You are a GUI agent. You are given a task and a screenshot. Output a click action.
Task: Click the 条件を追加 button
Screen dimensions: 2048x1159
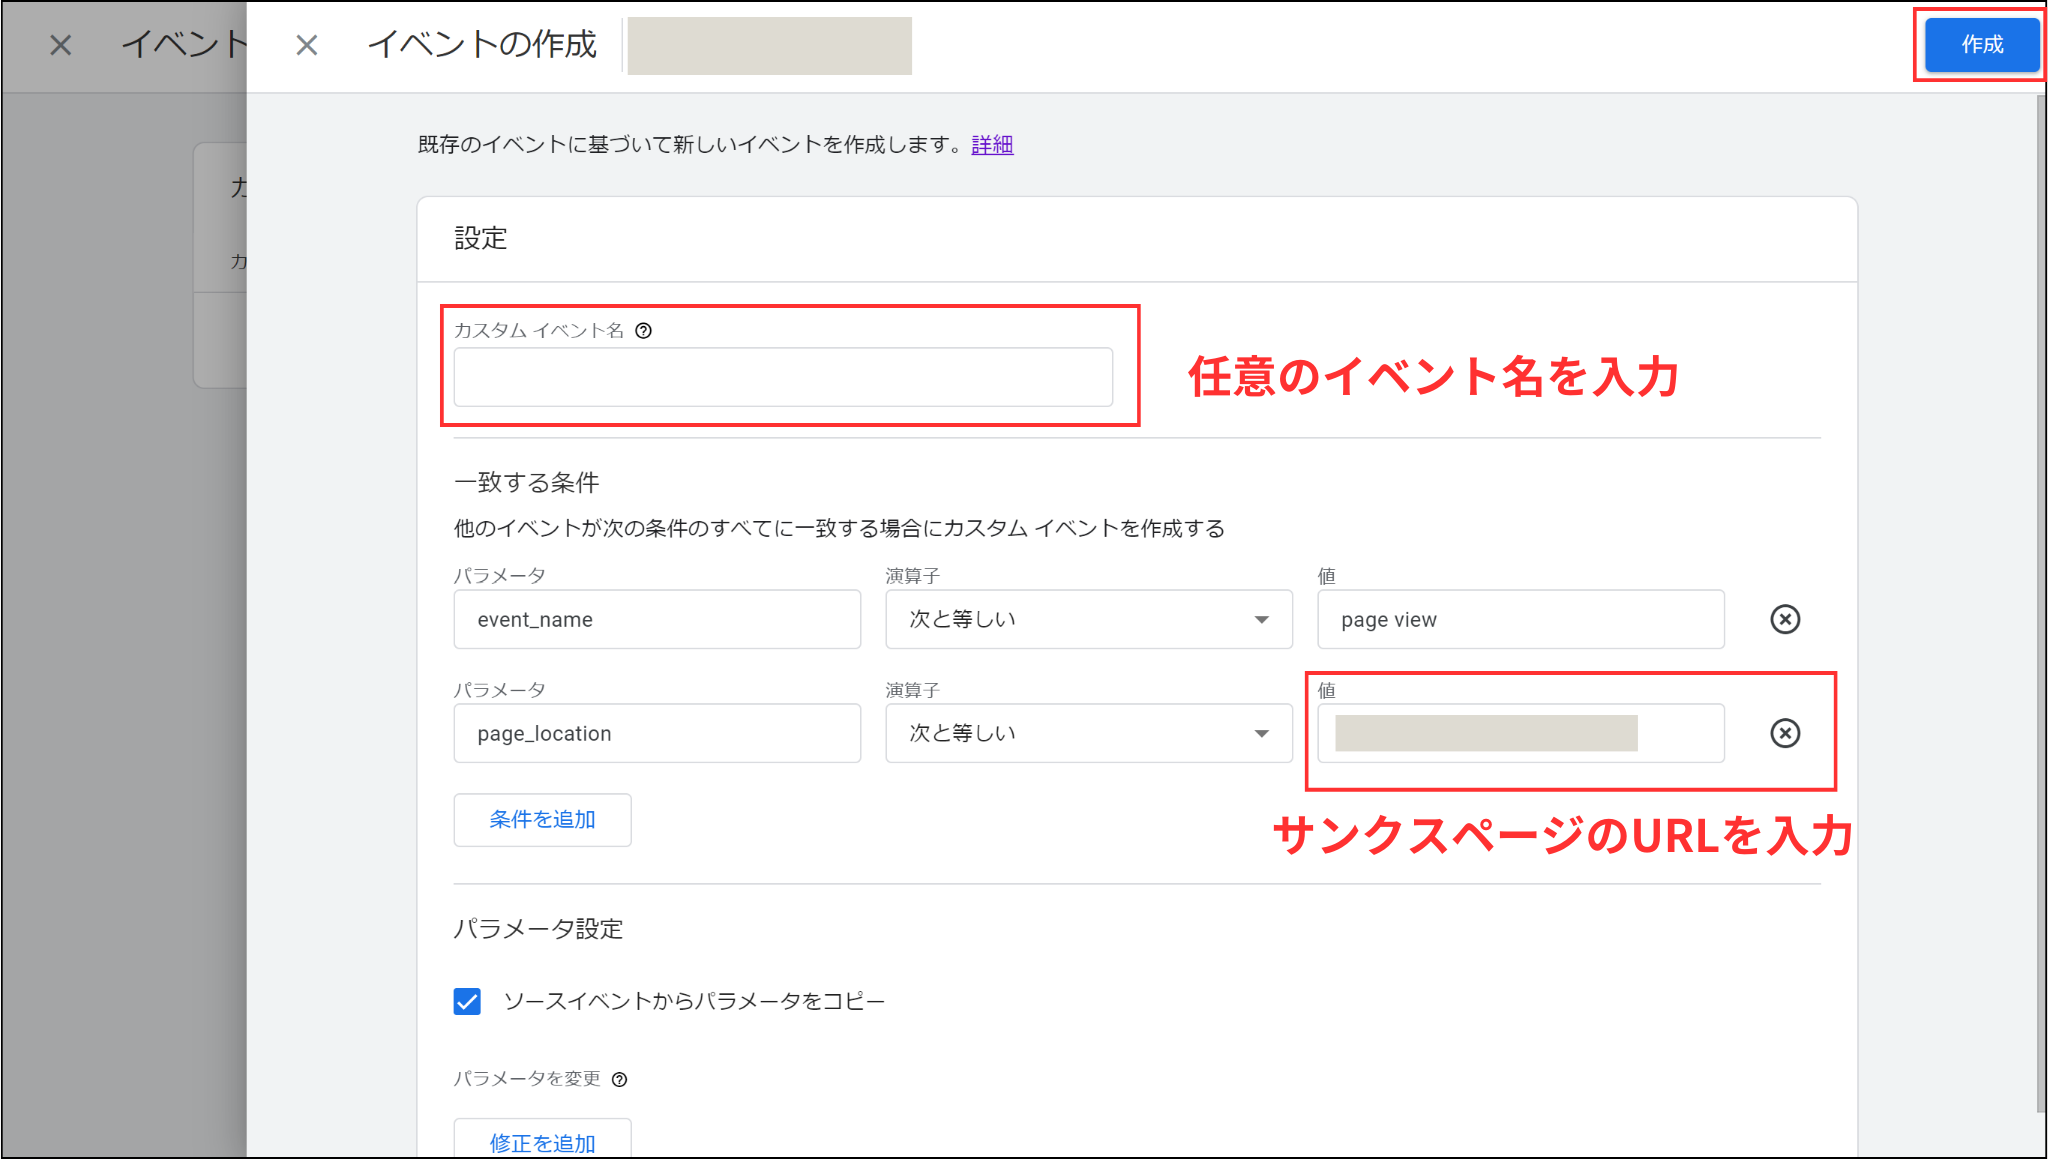click(x=542, y=820)
